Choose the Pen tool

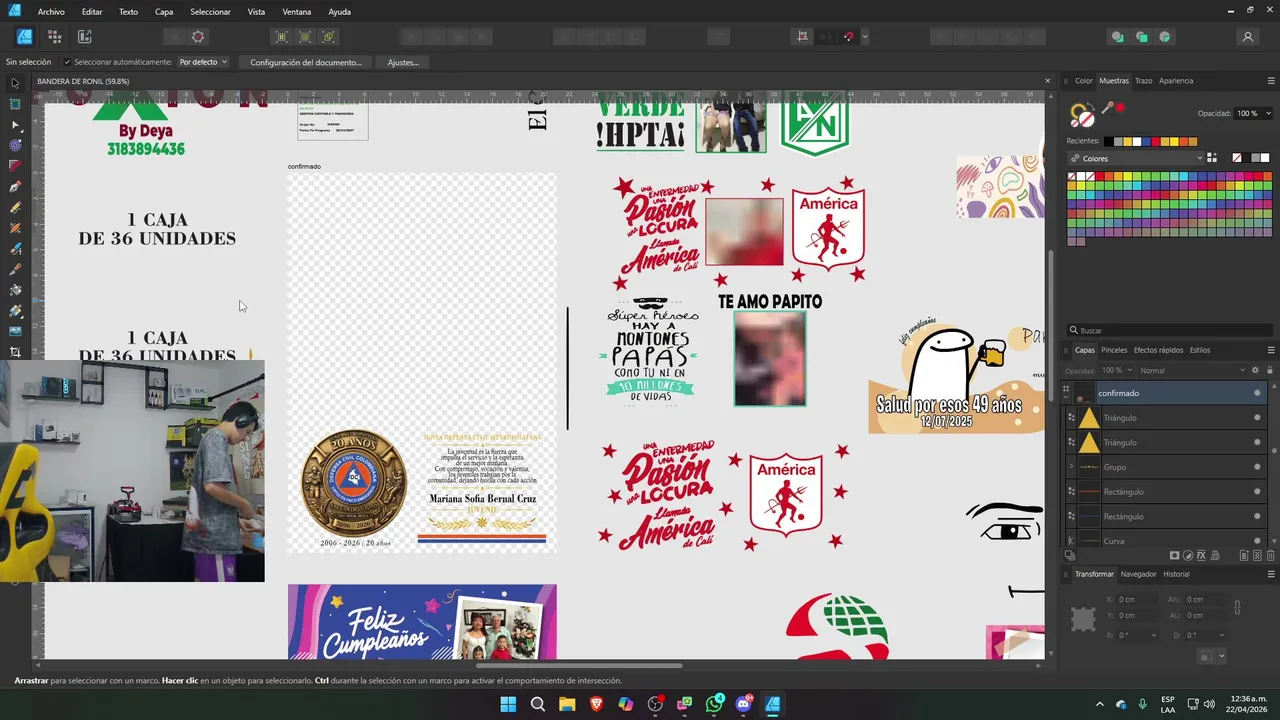point(15,187)
